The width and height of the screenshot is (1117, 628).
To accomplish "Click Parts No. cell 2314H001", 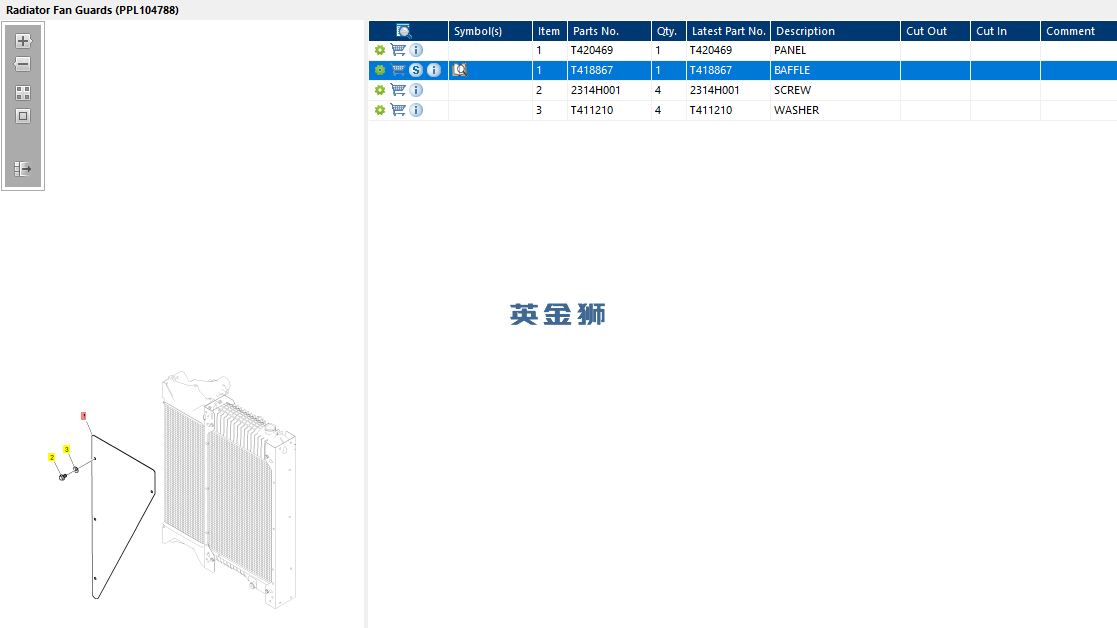I will [609, 90].
